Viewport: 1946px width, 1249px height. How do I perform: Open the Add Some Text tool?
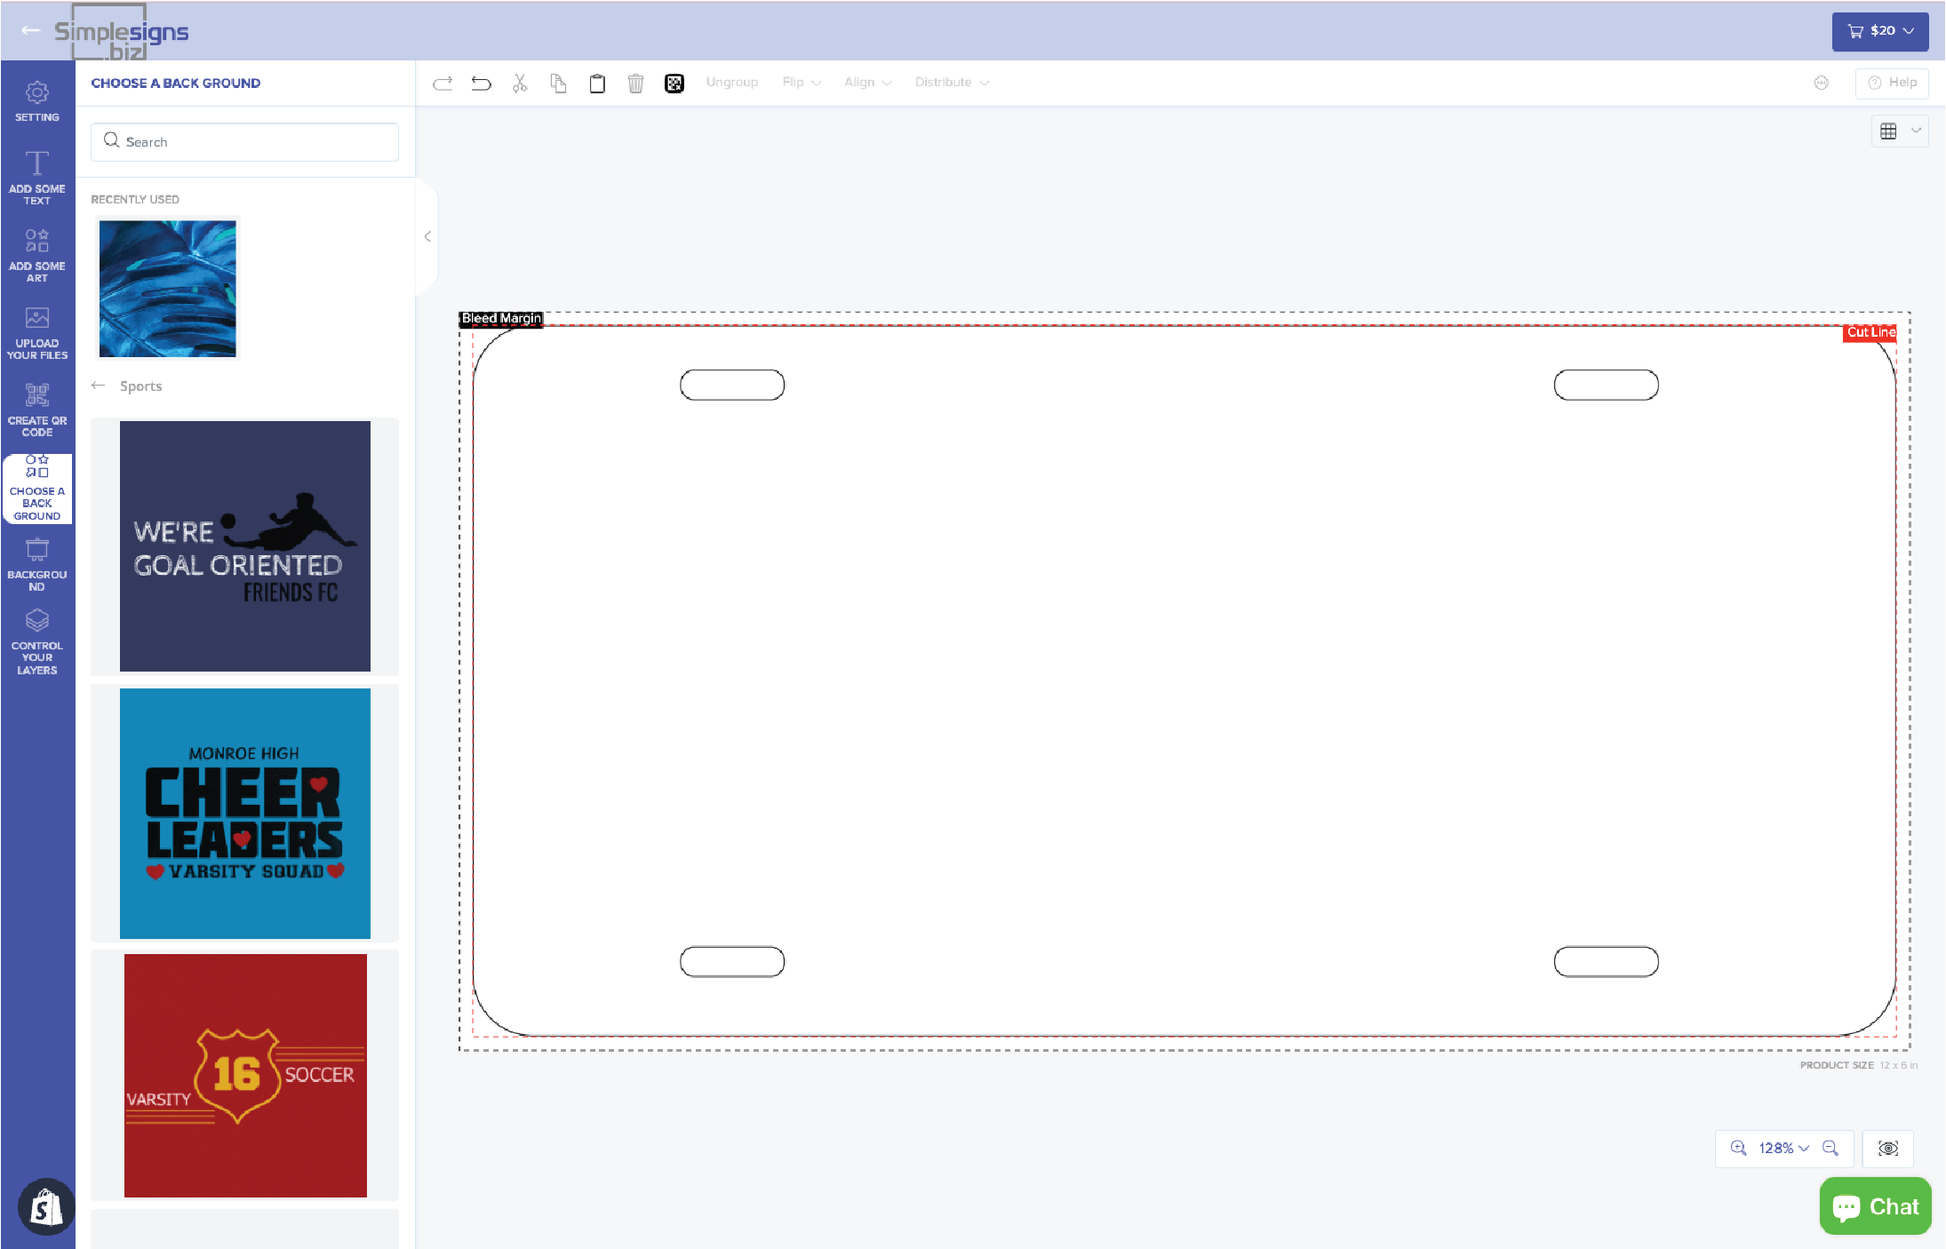pyautogui.click(x=37, y=177)
